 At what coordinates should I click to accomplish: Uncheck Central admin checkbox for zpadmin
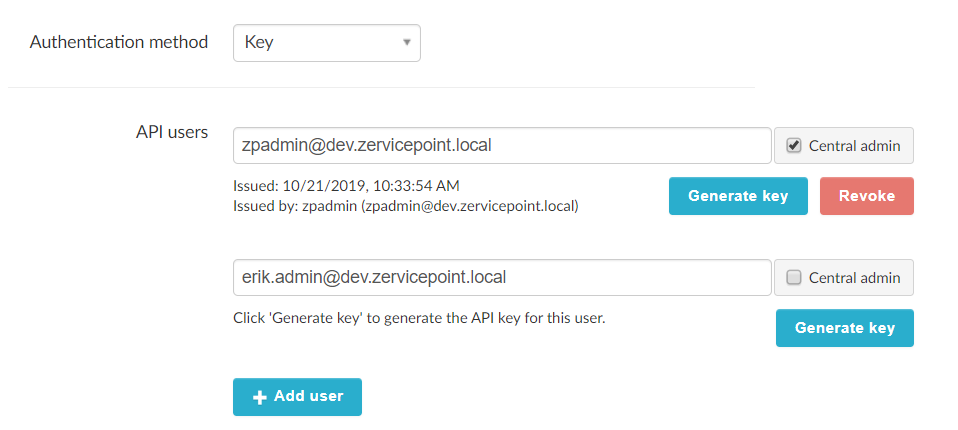(794, 146)
